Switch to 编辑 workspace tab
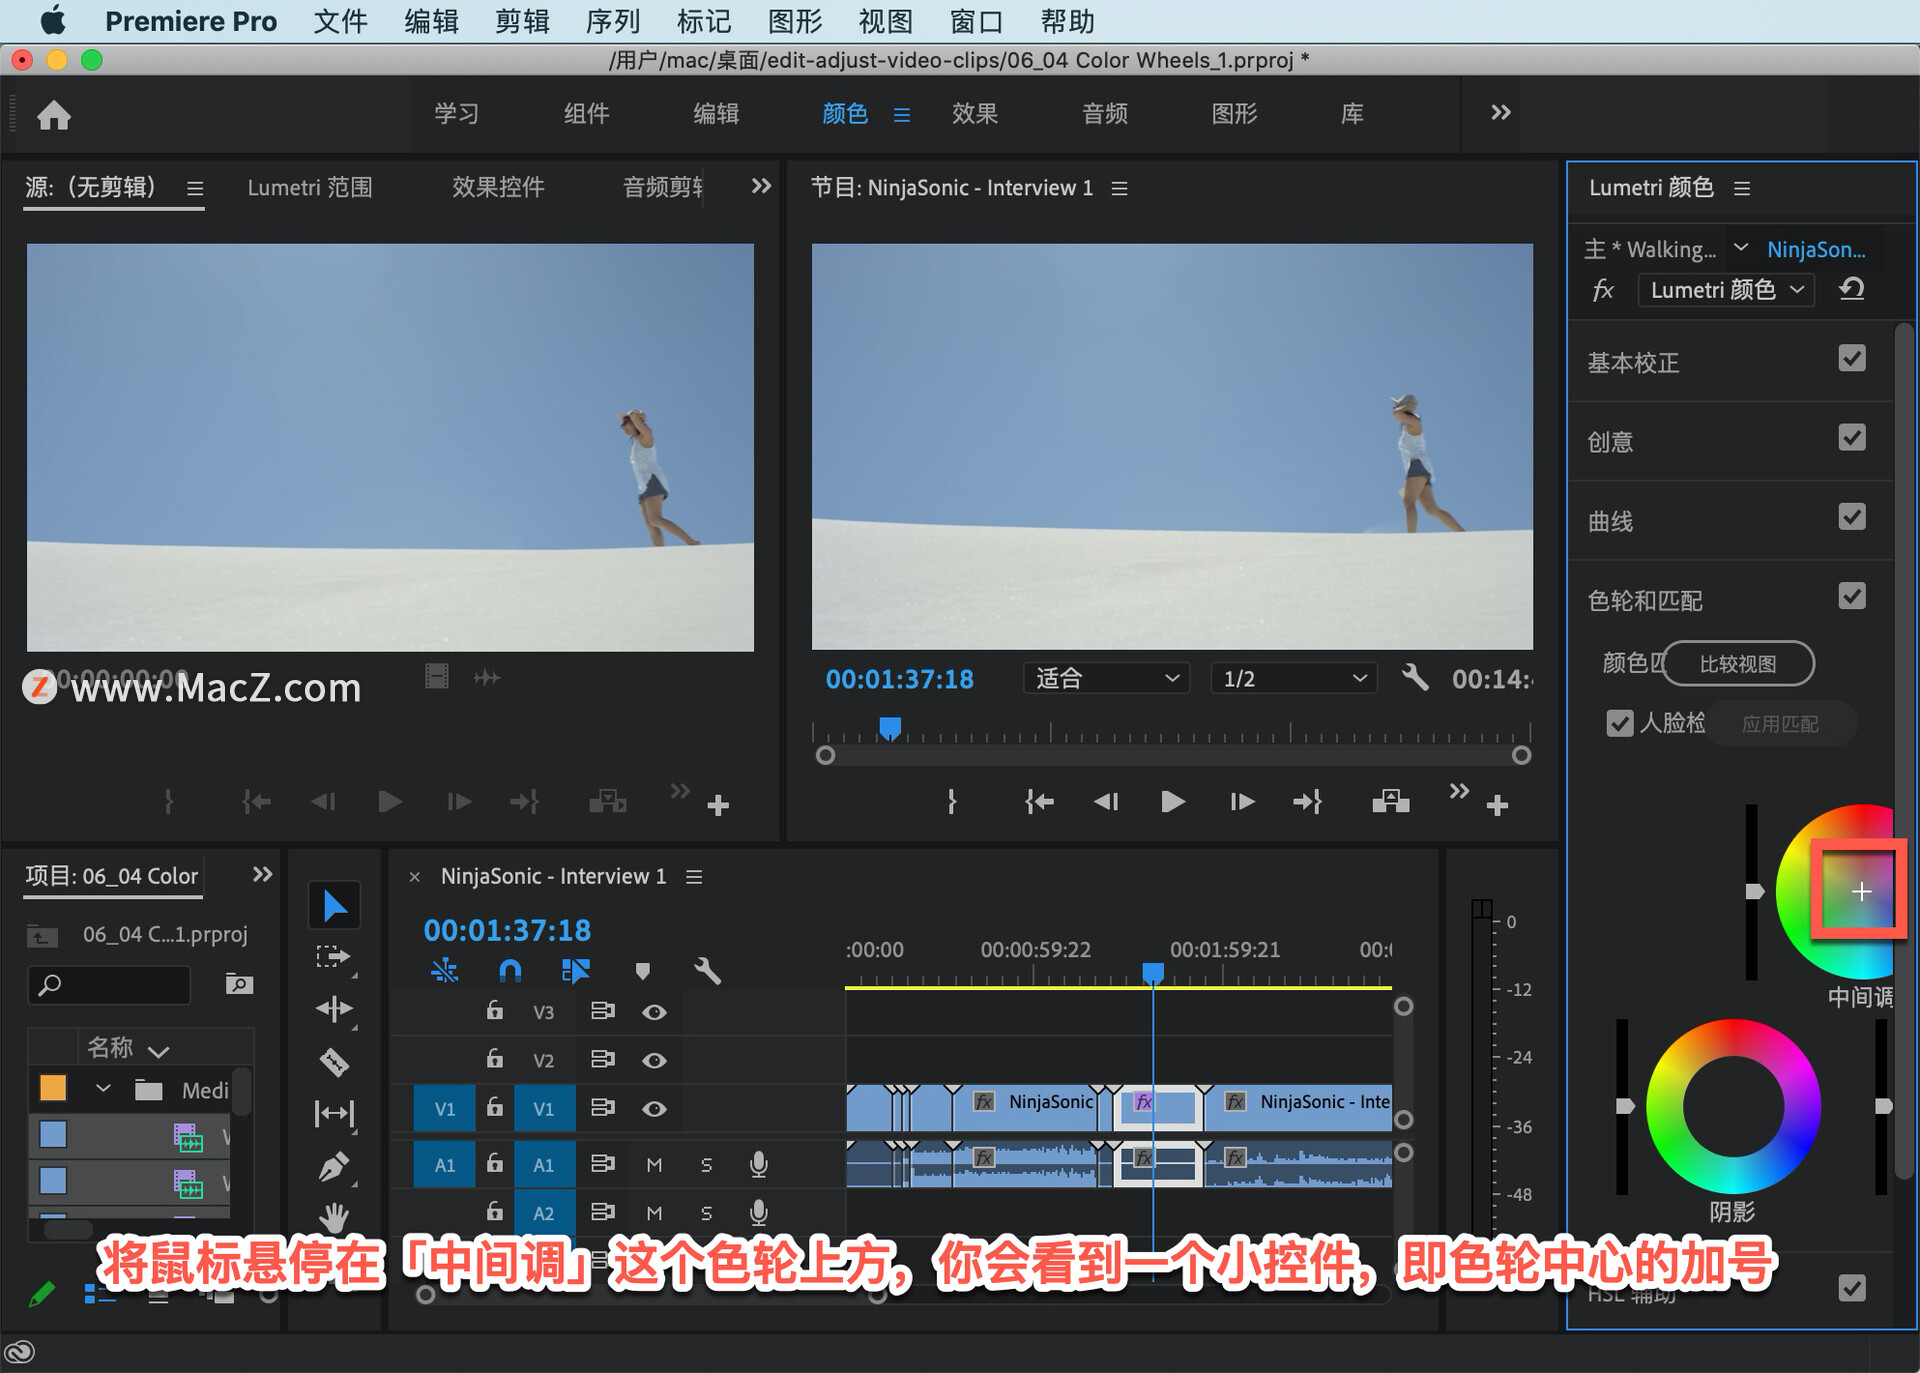Viewport: 1920px width, 1373px height. click(716, 113)
